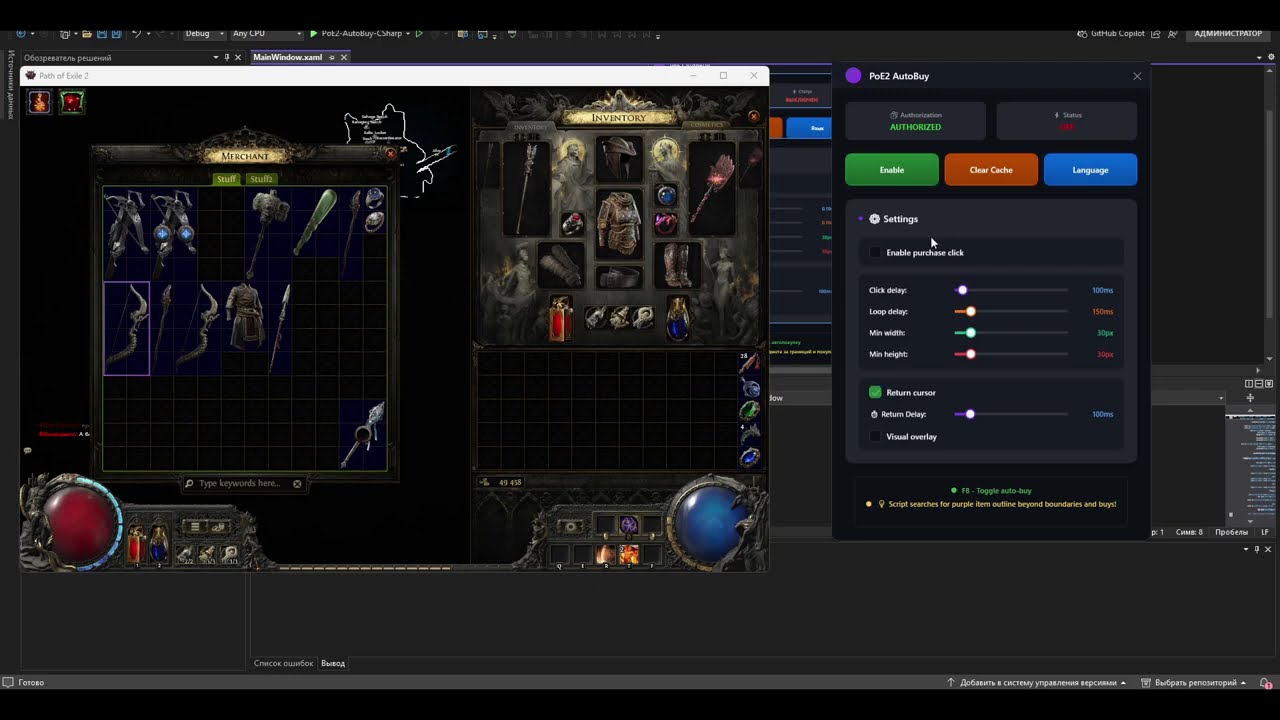This screenshot has width=1280, height=720.
Task: Open GitHub Copilot in Visual Studio
Action: (x=1111, y=33)
